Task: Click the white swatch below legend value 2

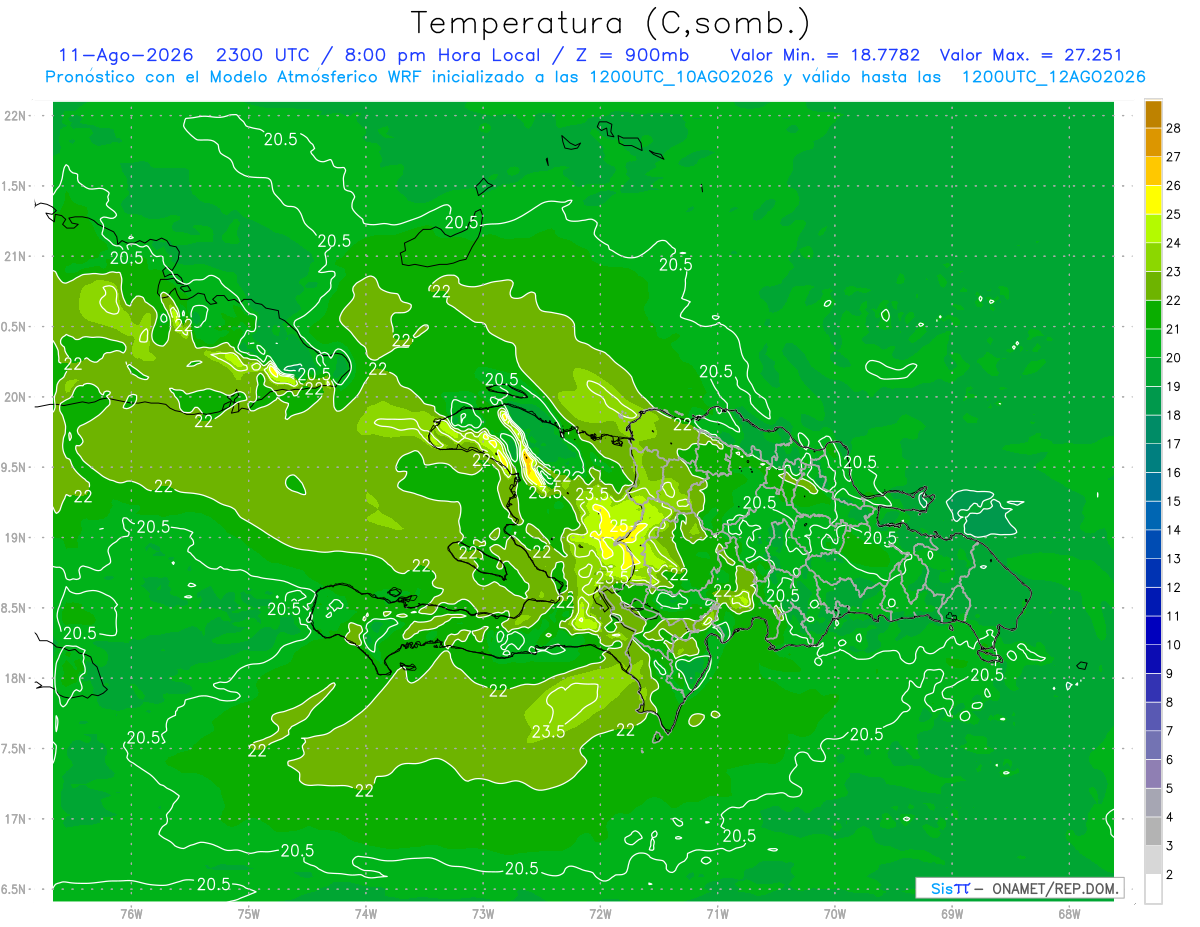Action: pos(1153,889)
